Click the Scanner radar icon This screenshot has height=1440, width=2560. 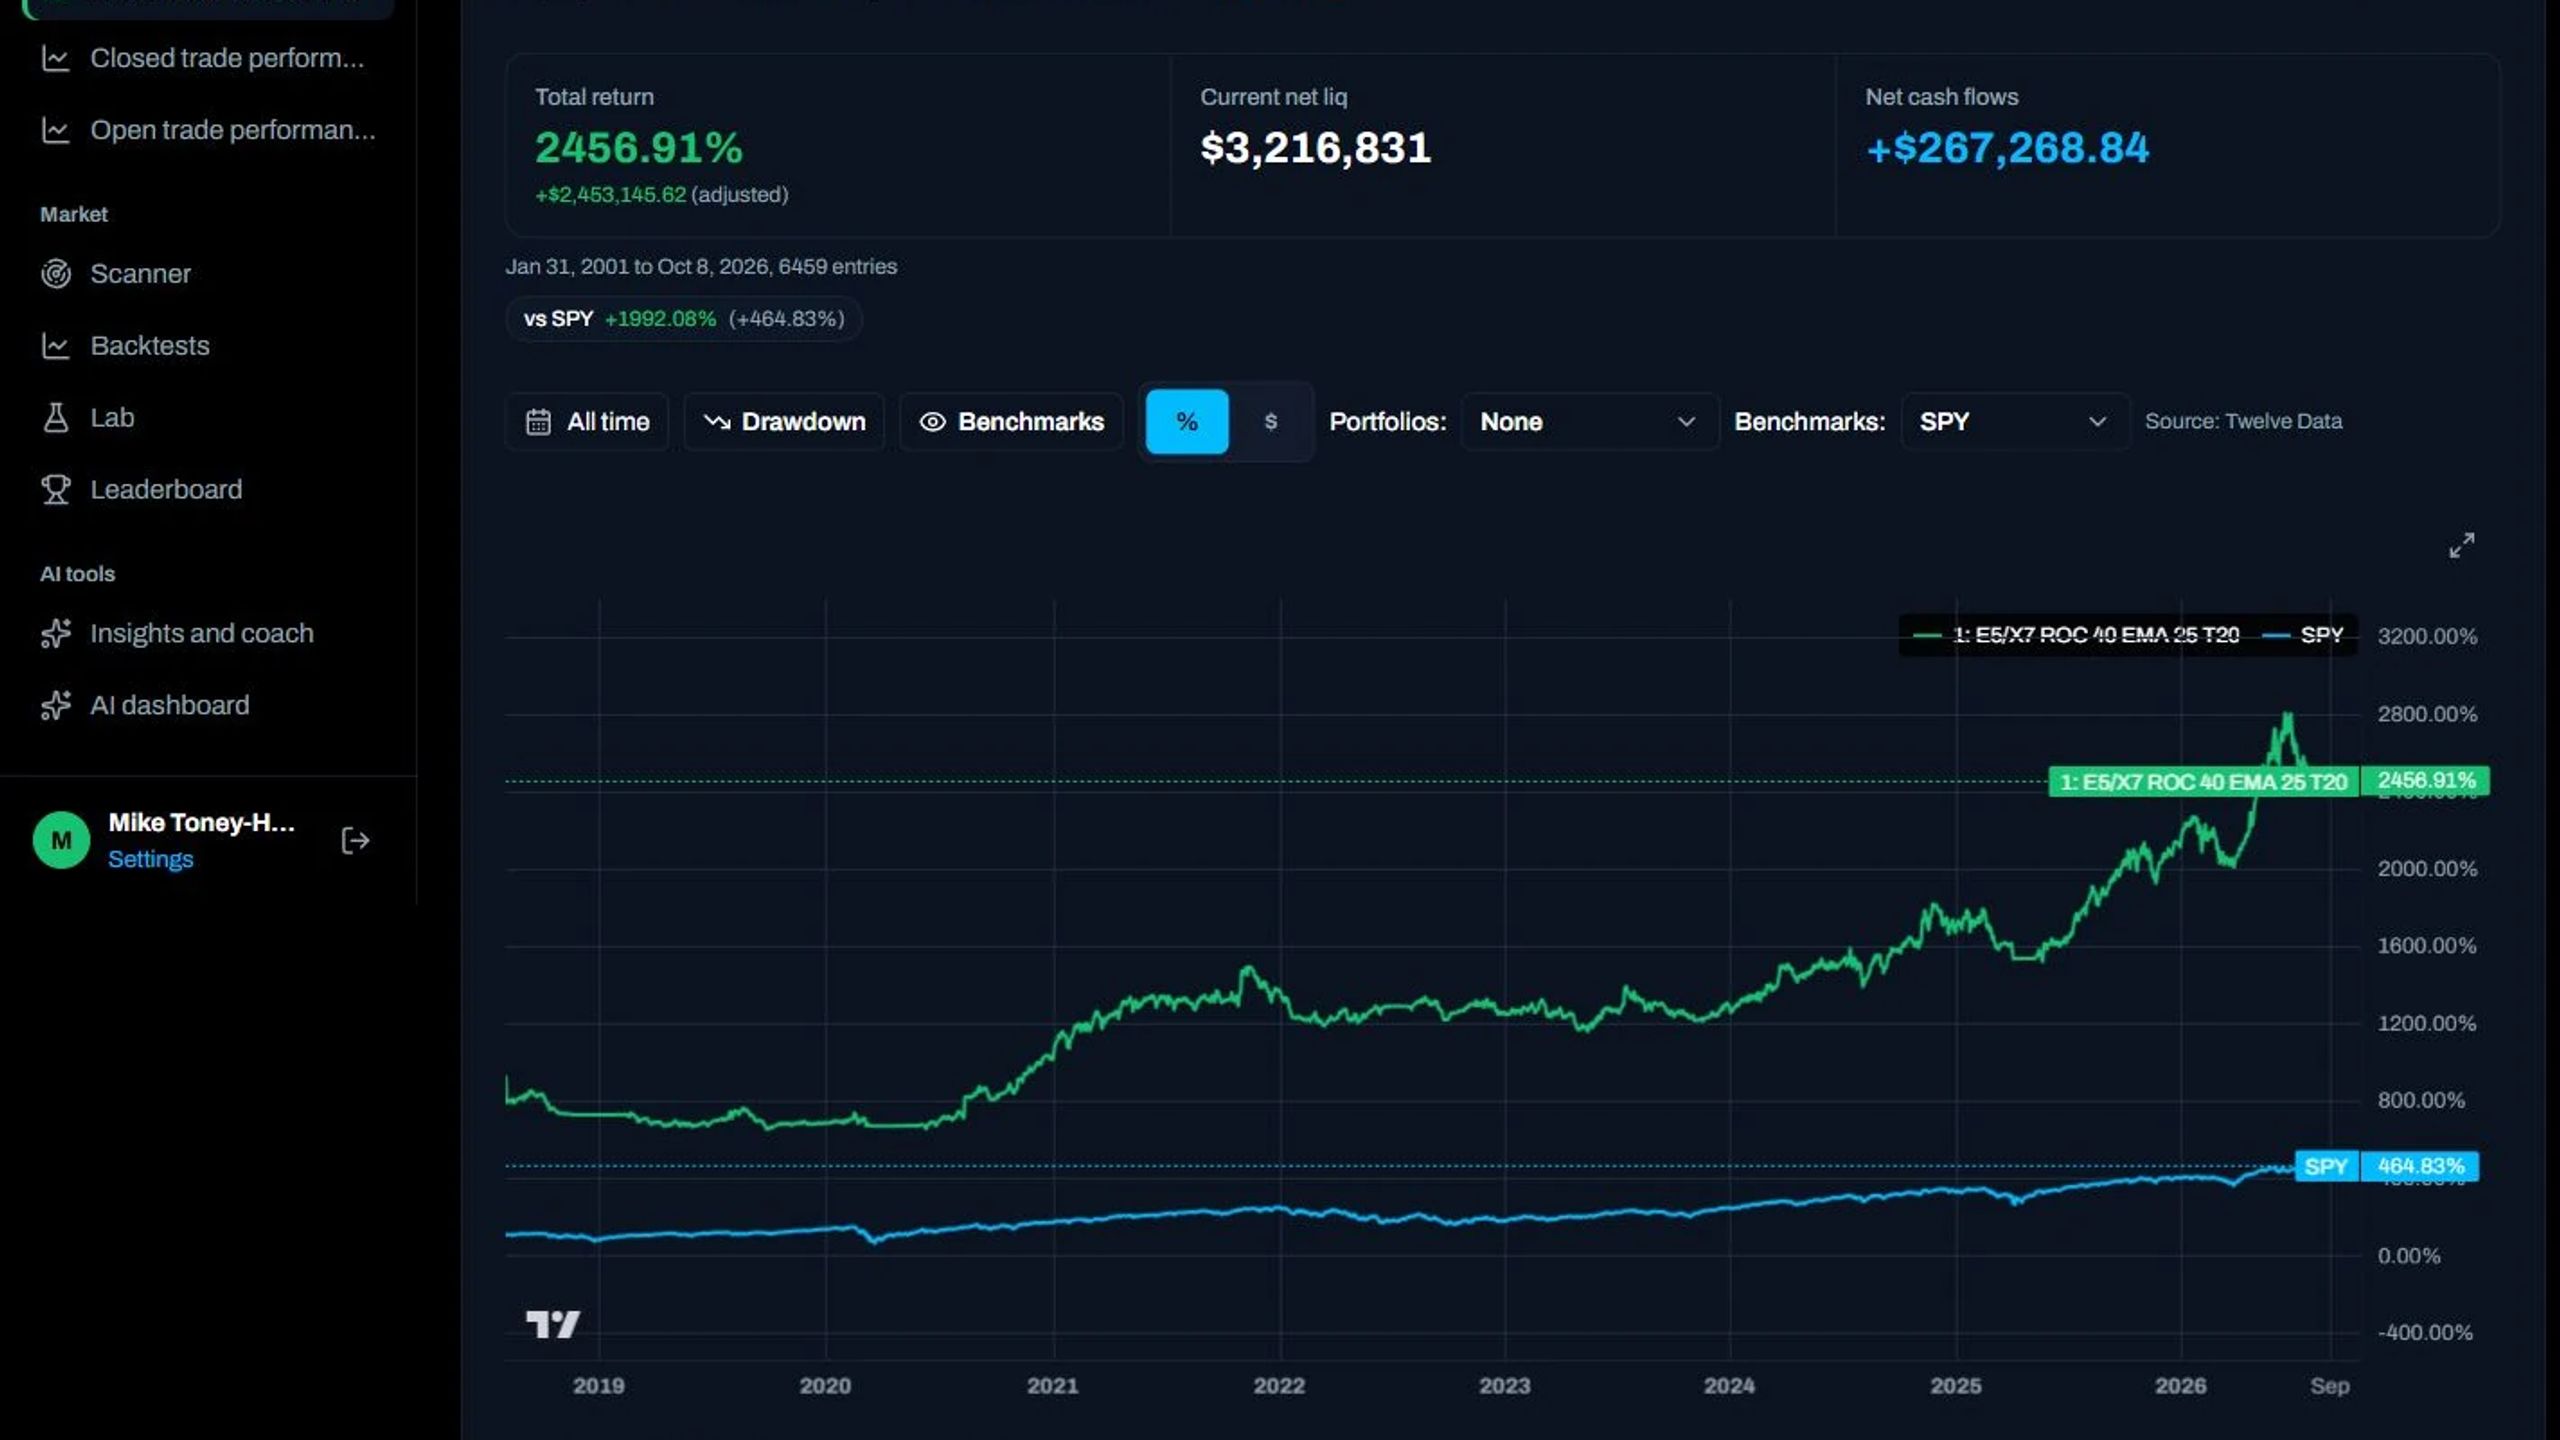tap(56, 274)
